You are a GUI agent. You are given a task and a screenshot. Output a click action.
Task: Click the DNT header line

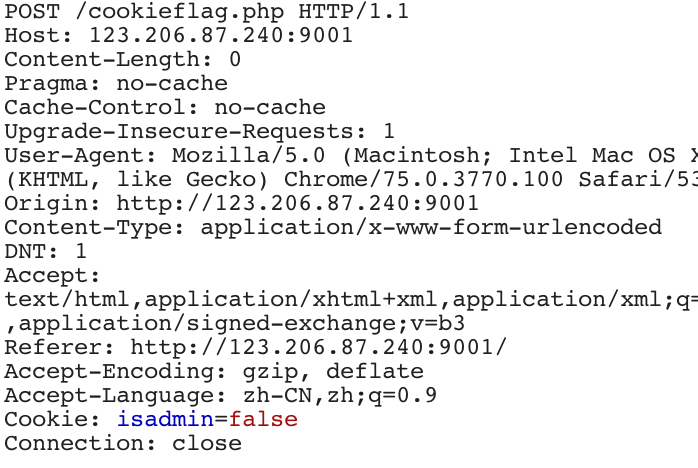pyautogui.click(x=45, y=252)
